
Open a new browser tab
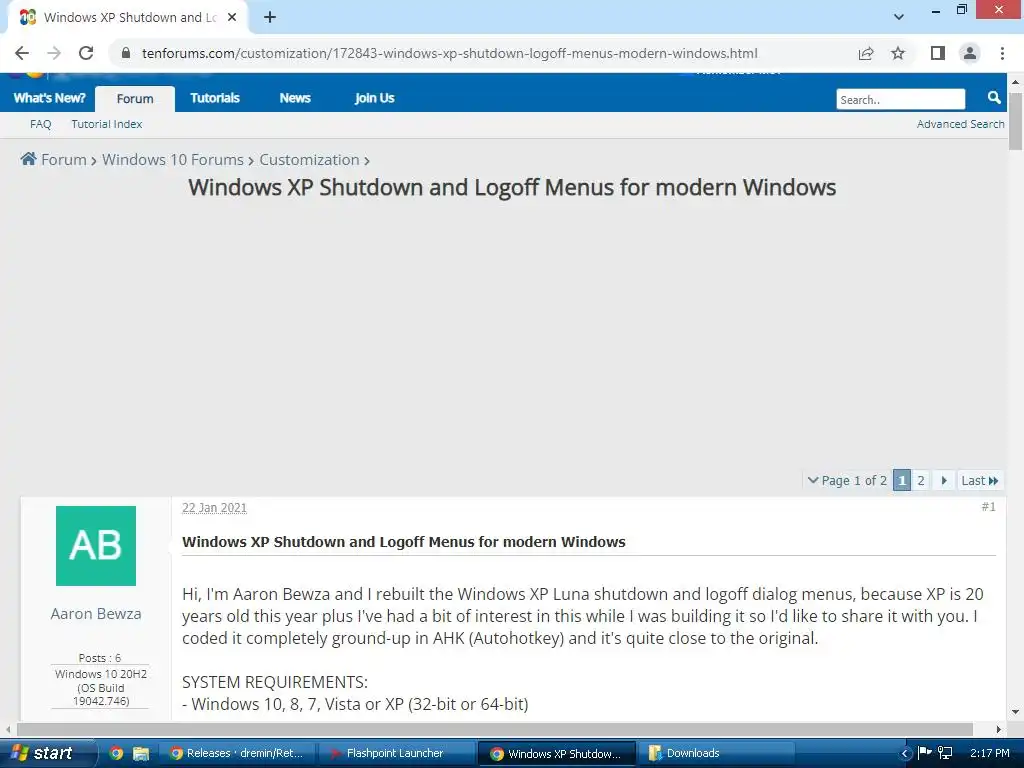point(270,18)
